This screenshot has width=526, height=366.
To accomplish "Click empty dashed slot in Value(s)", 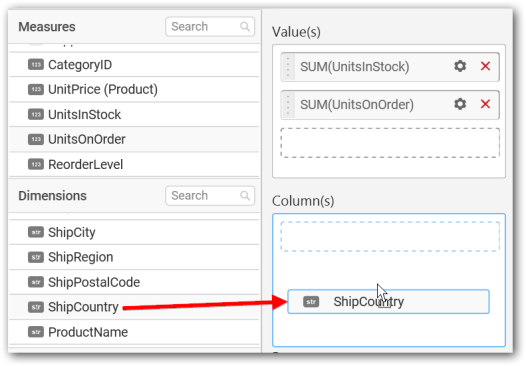I will 390,143.
